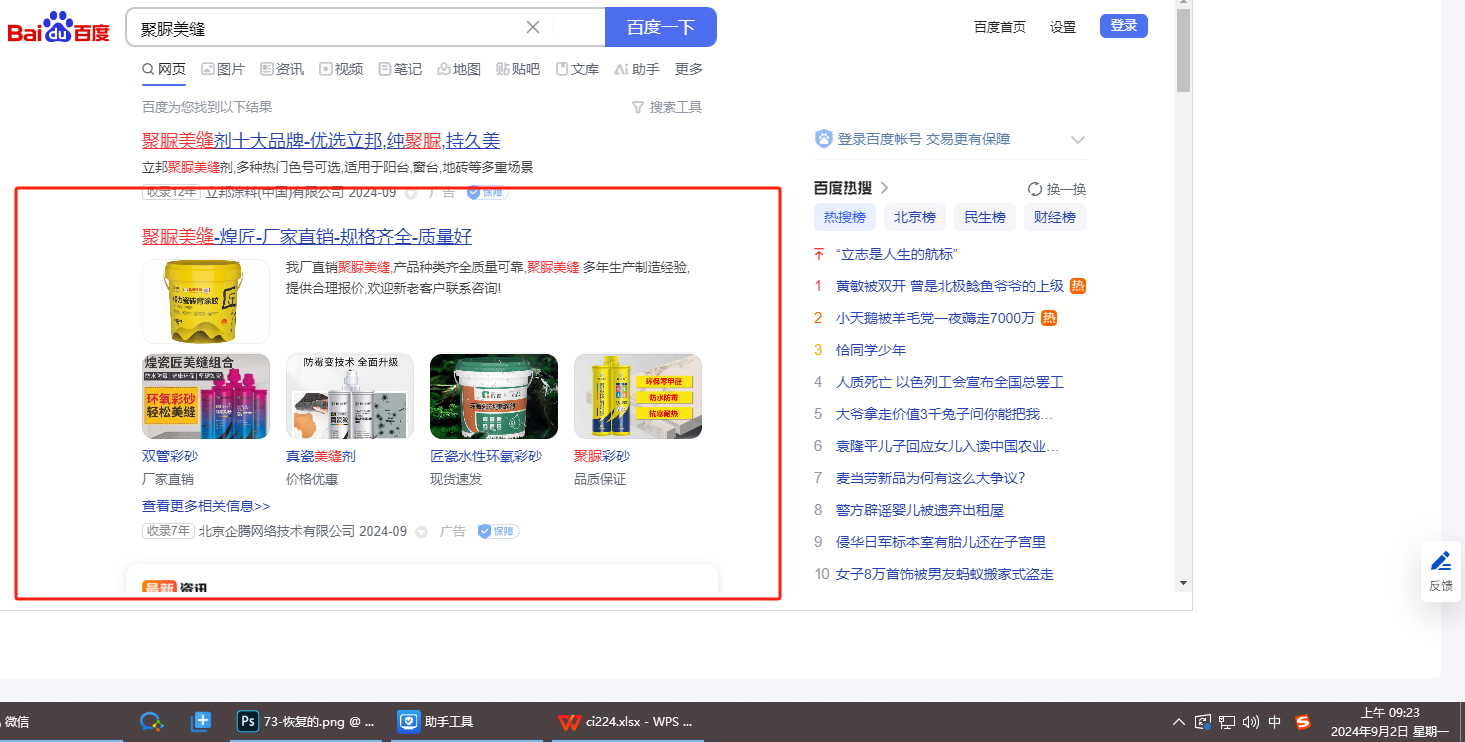Switch to the 笔记 tab
1465x742 pixels.
(x=400, y=69)
